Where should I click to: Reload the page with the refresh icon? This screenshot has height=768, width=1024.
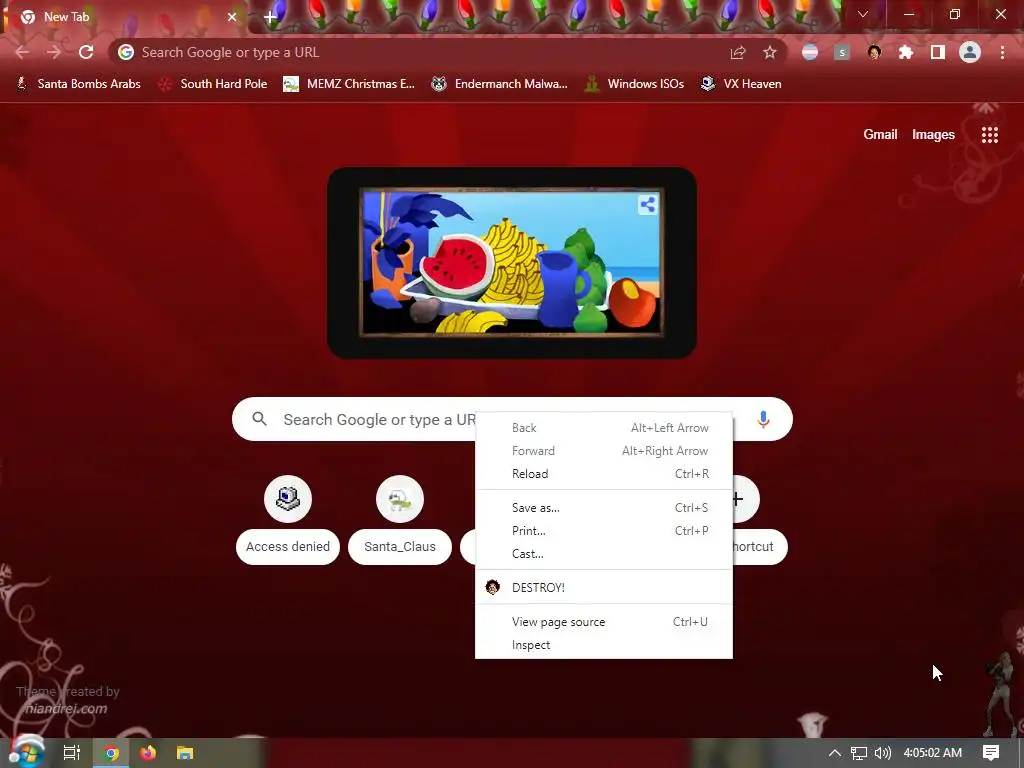86,52
